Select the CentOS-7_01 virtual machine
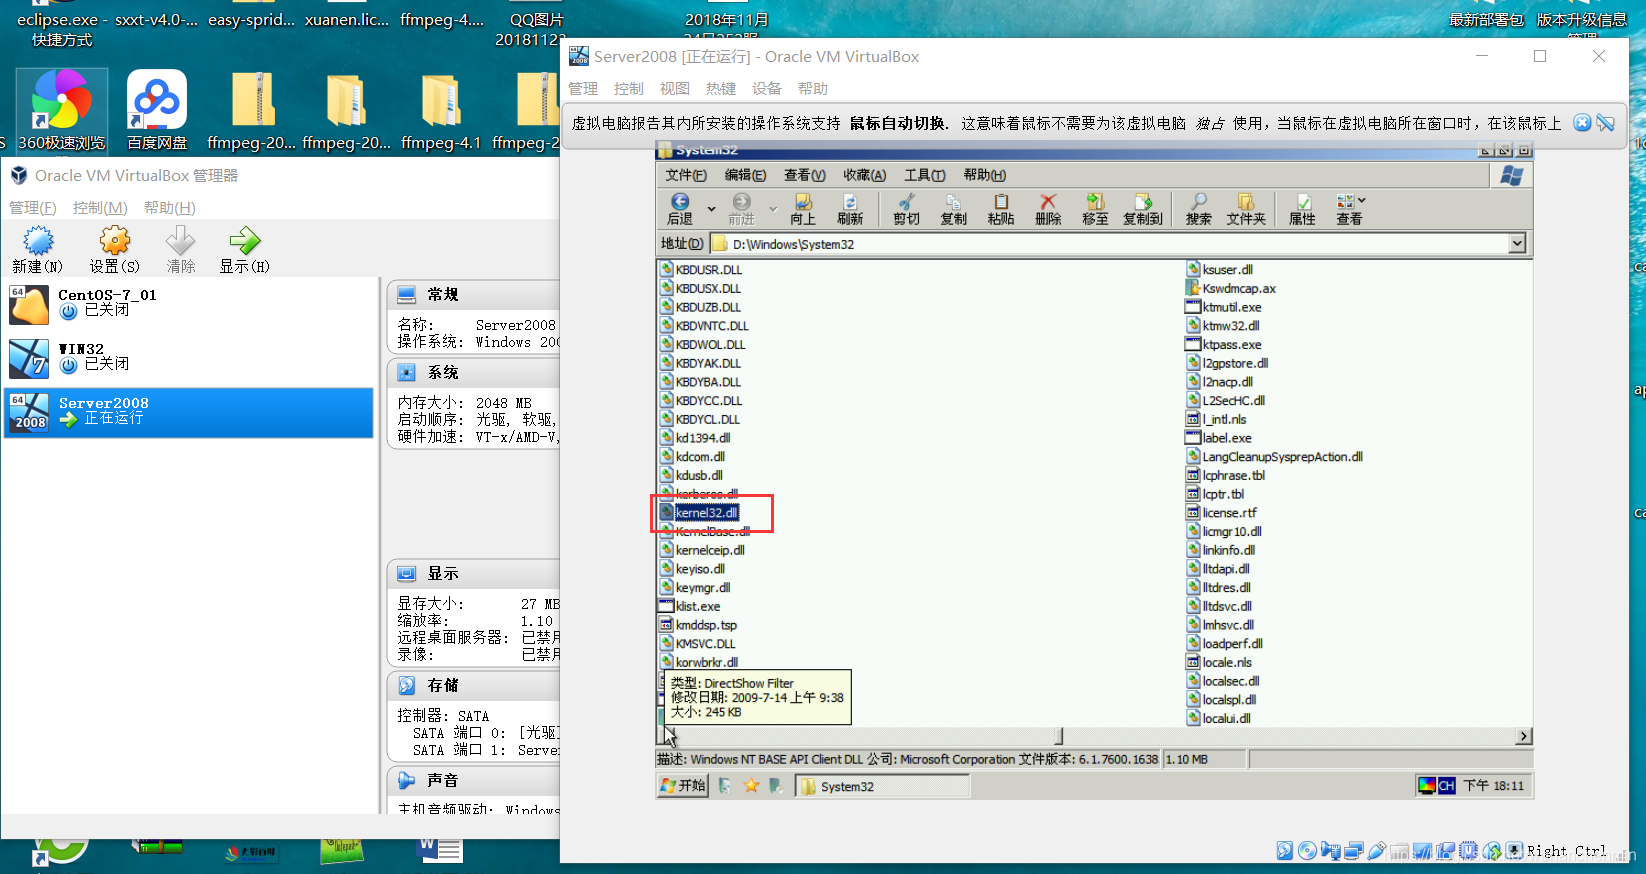 (189, 304)
